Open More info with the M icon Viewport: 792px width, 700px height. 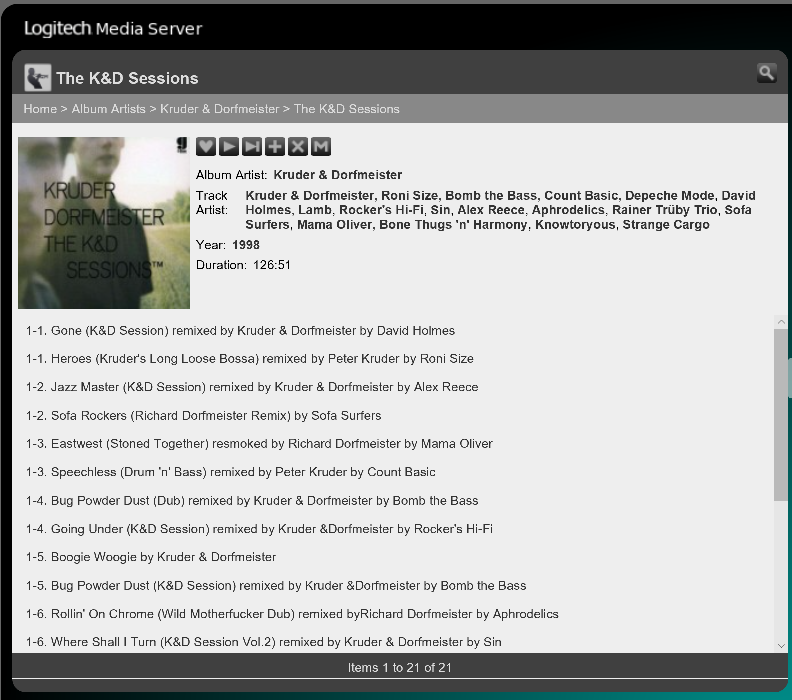[321, 147]
